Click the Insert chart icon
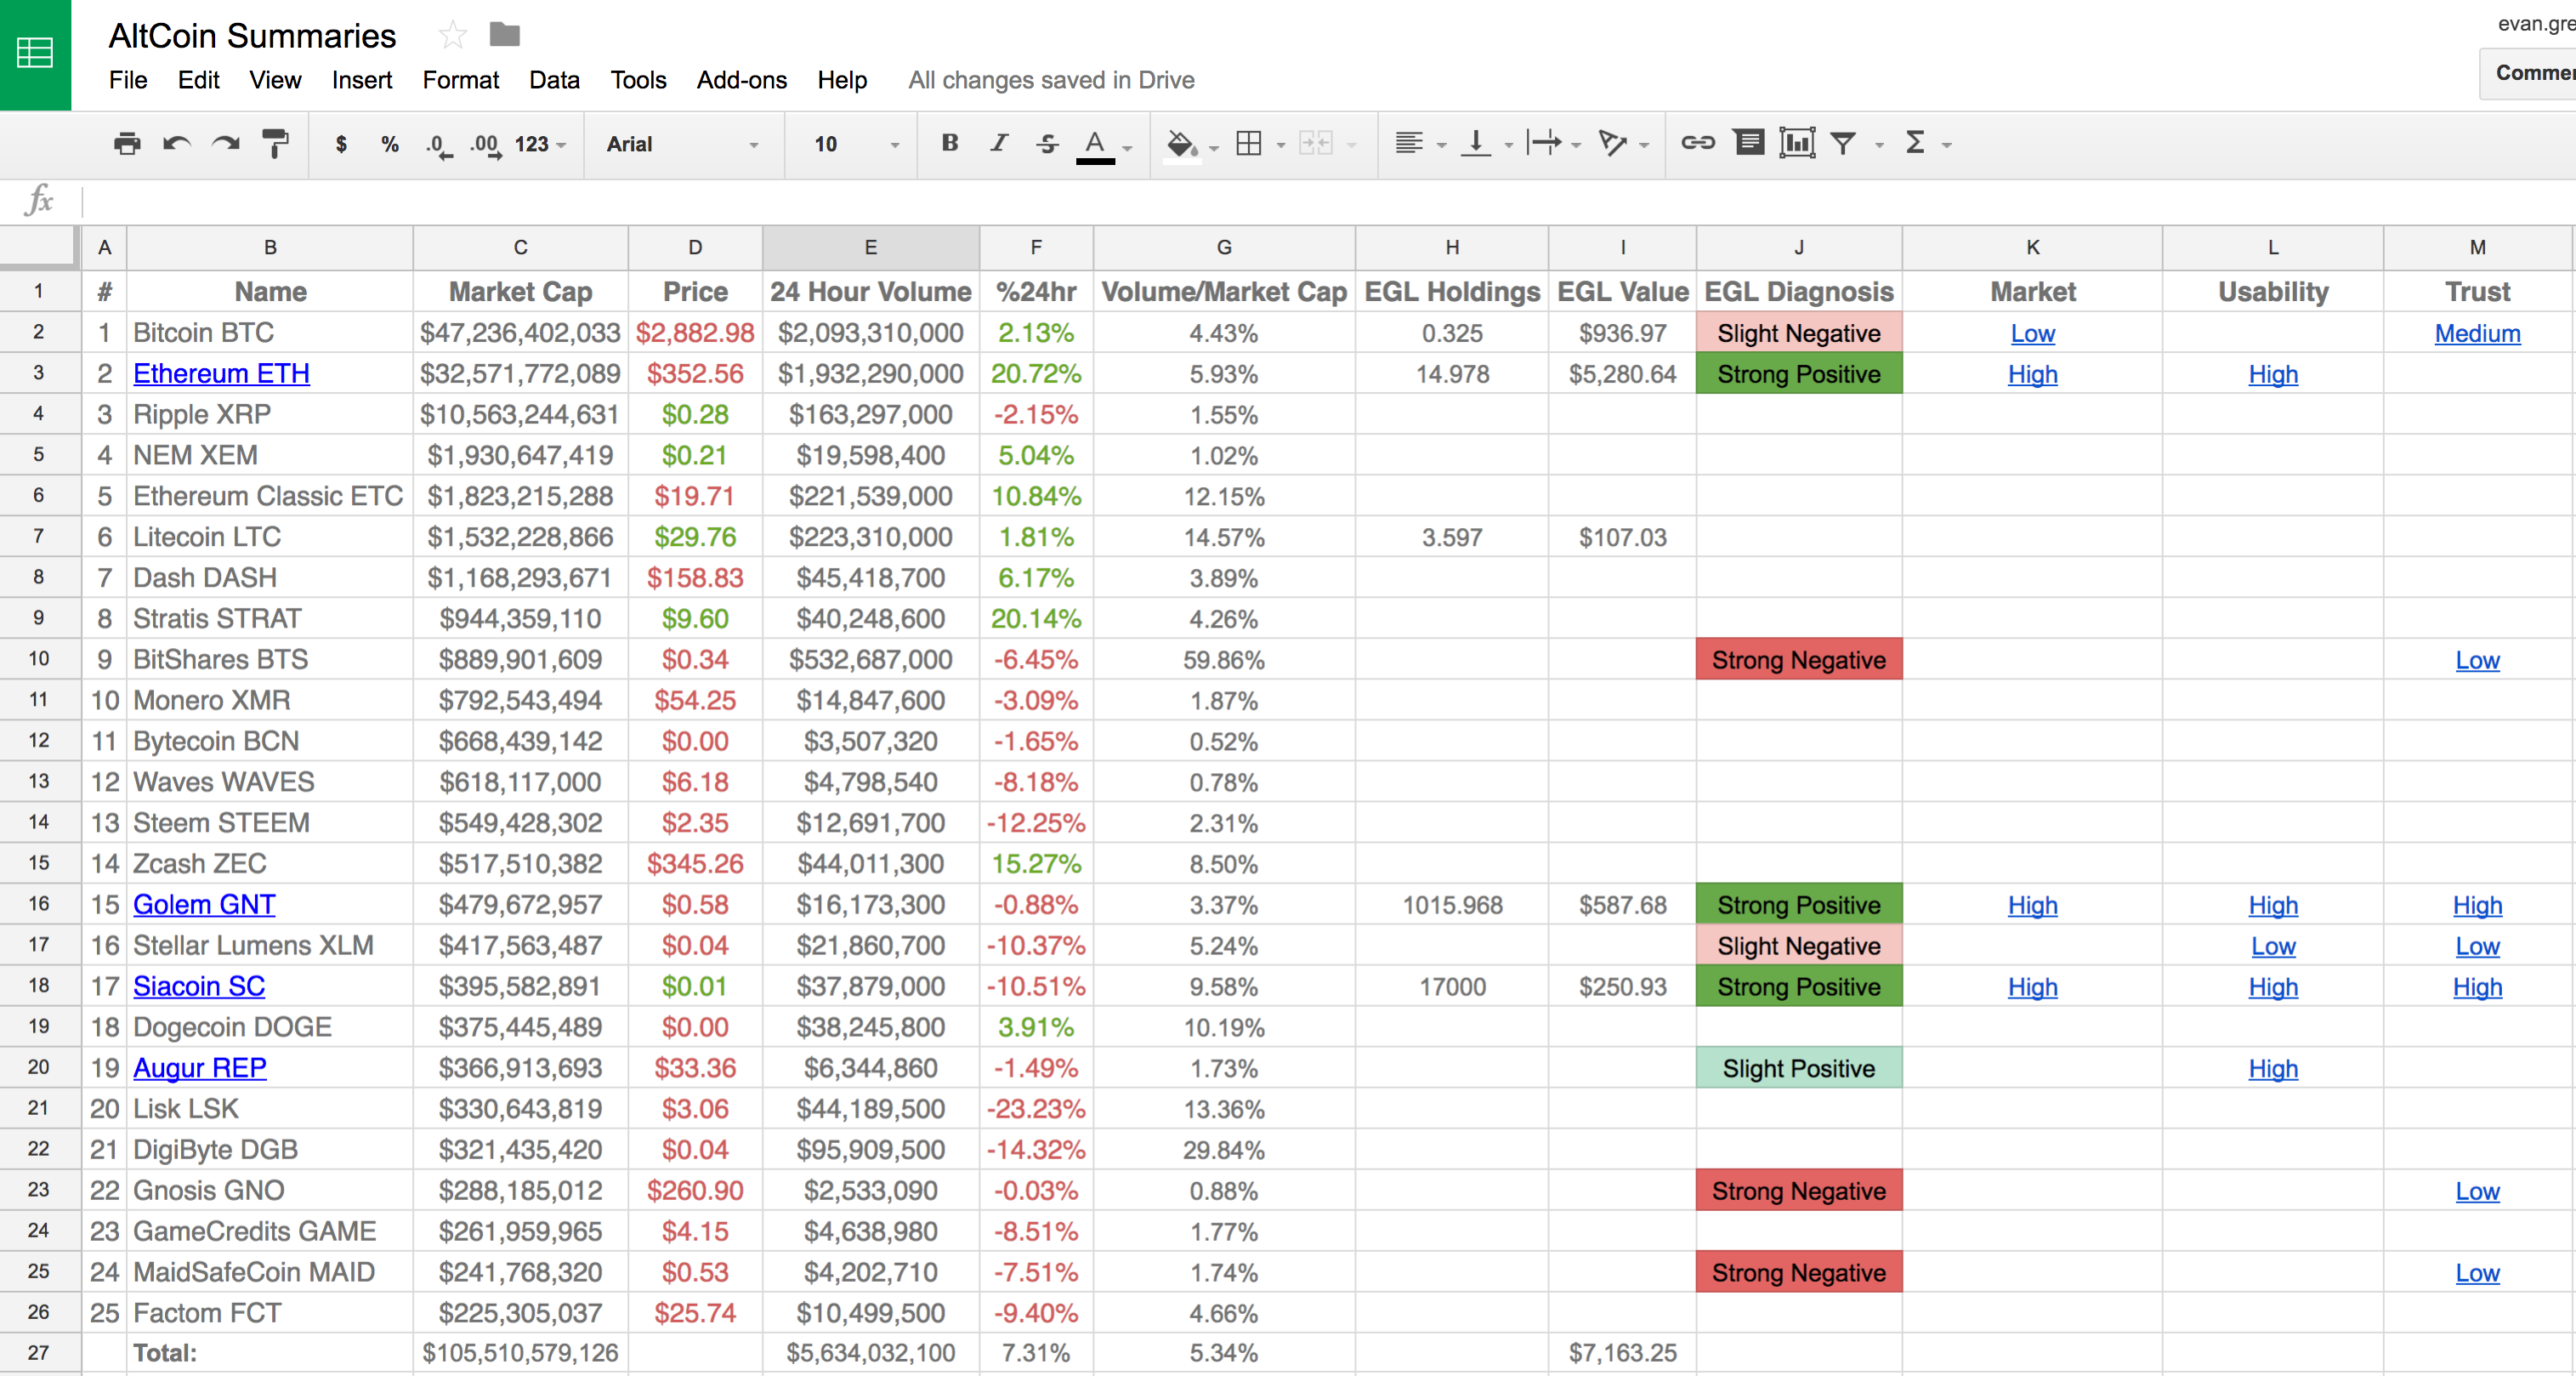Image resolution: width=2576 pixels, height=1376 pixels. 1797,143
